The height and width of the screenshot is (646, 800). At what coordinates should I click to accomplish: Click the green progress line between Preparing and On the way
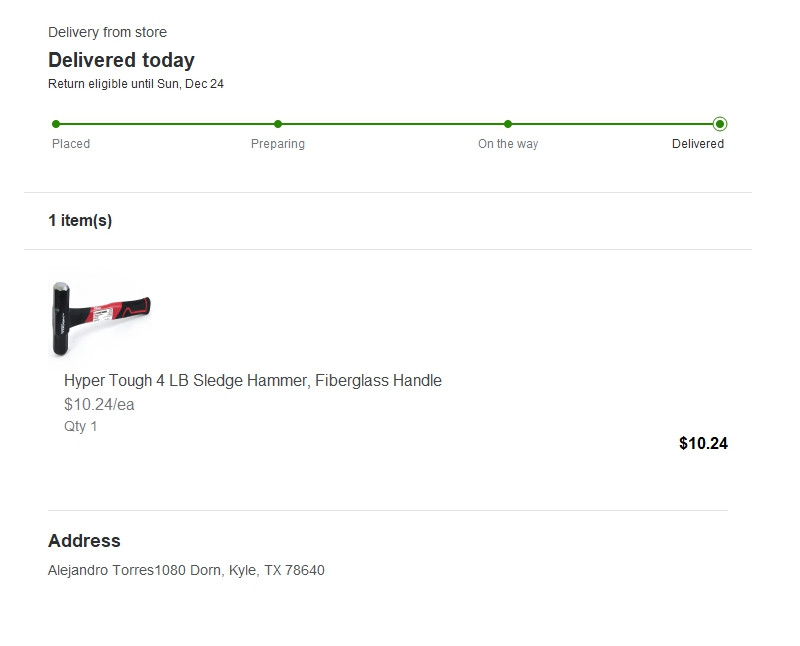click(393, 124)
